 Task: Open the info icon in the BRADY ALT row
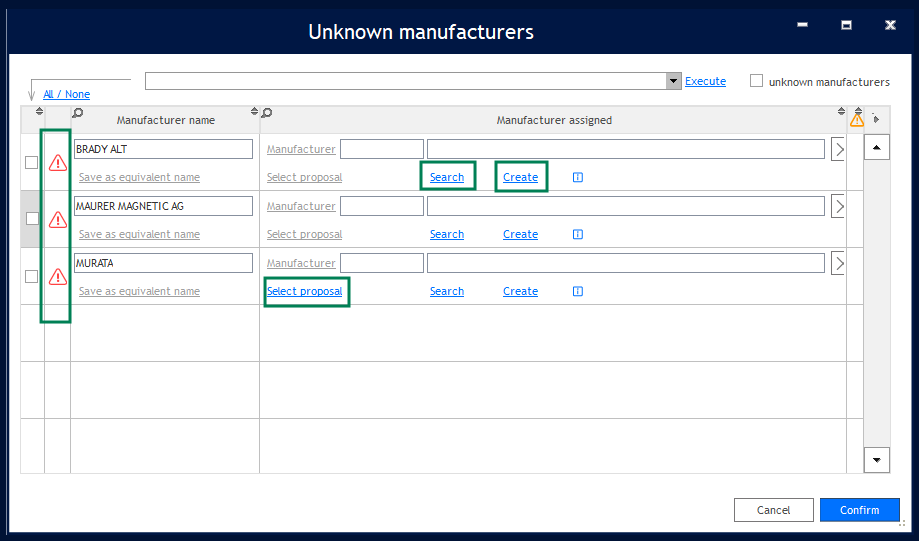tap(578, 178)
